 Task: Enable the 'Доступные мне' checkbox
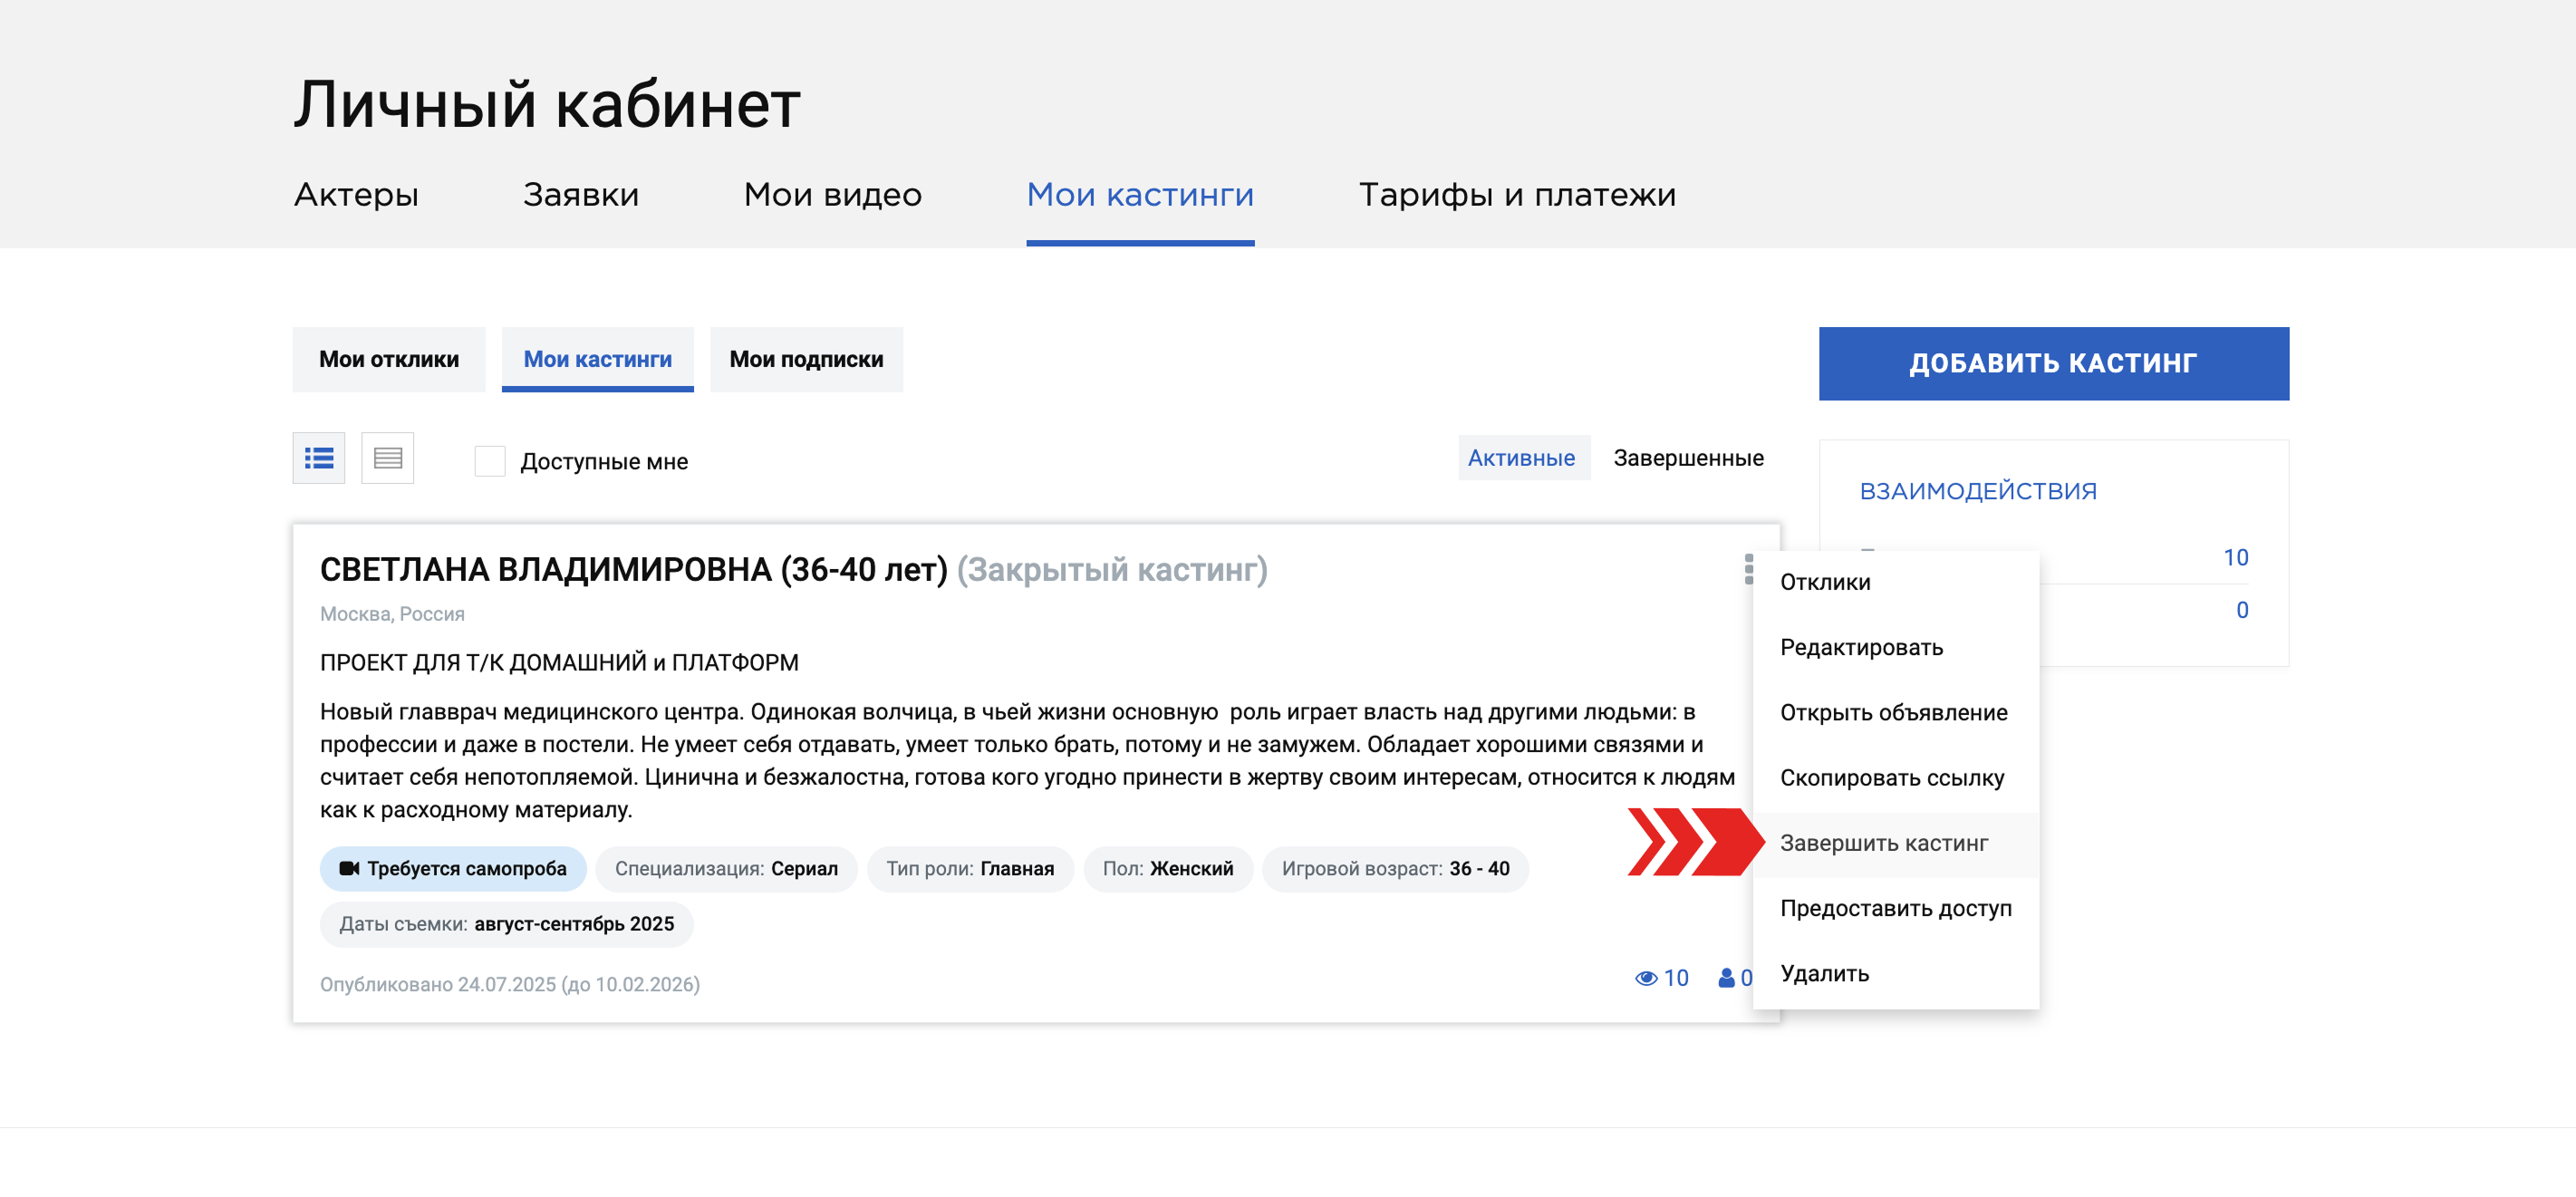pos(489,461)
